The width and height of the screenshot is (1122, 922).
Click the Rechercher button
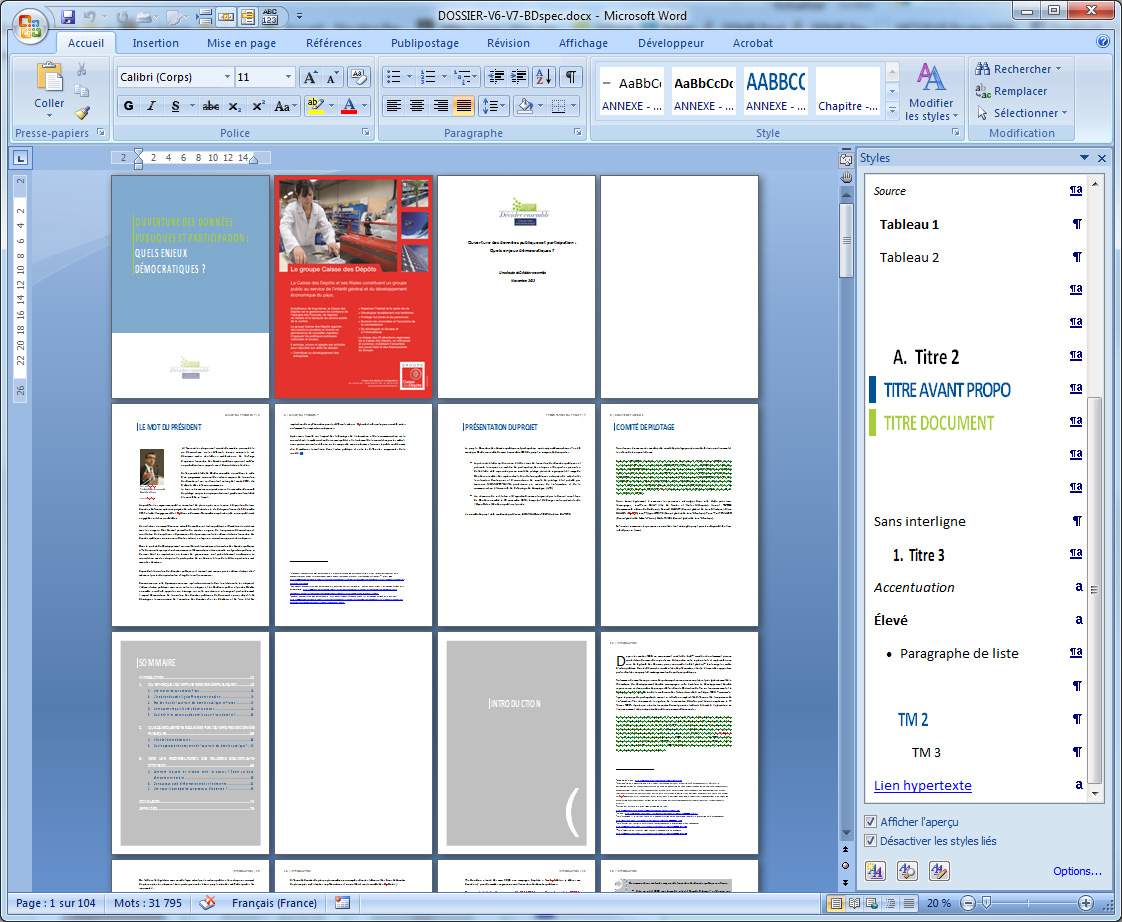1017,69
